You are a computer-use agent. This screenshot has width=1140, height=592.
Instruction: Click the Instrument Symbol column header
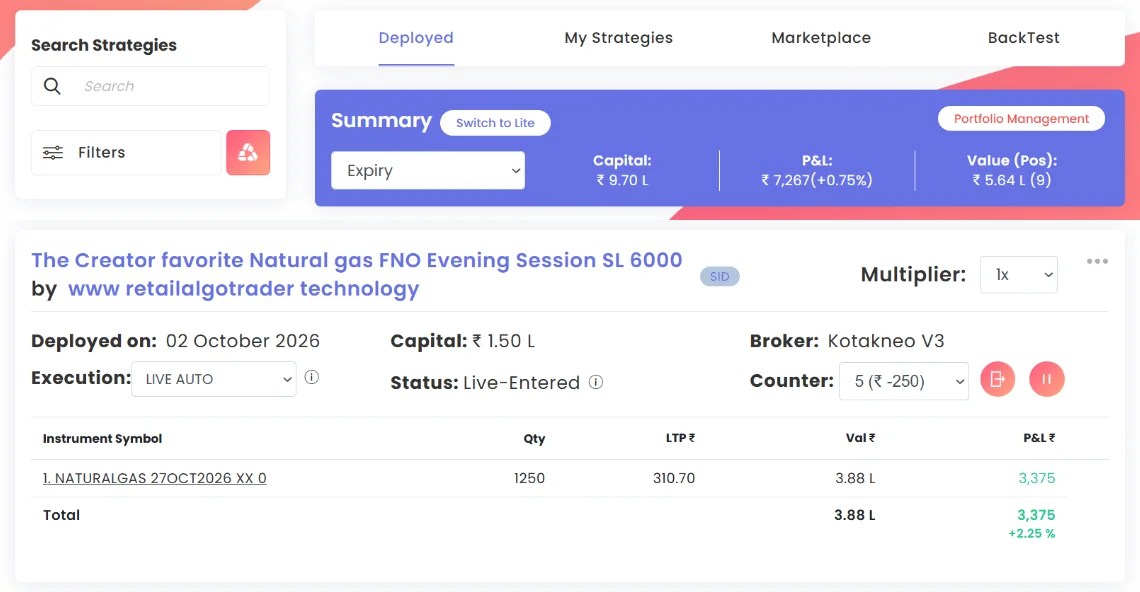103,439
